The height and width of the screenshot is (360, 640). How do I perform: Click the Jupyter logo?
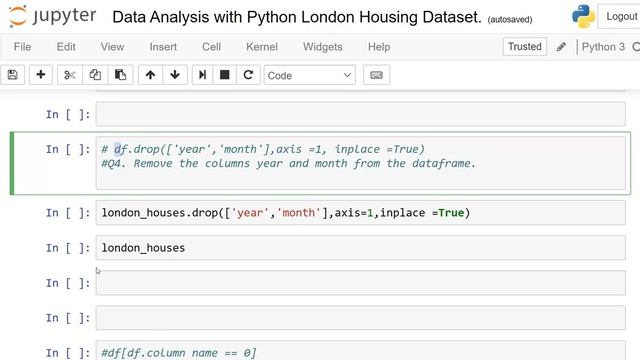tap(52, 16)
